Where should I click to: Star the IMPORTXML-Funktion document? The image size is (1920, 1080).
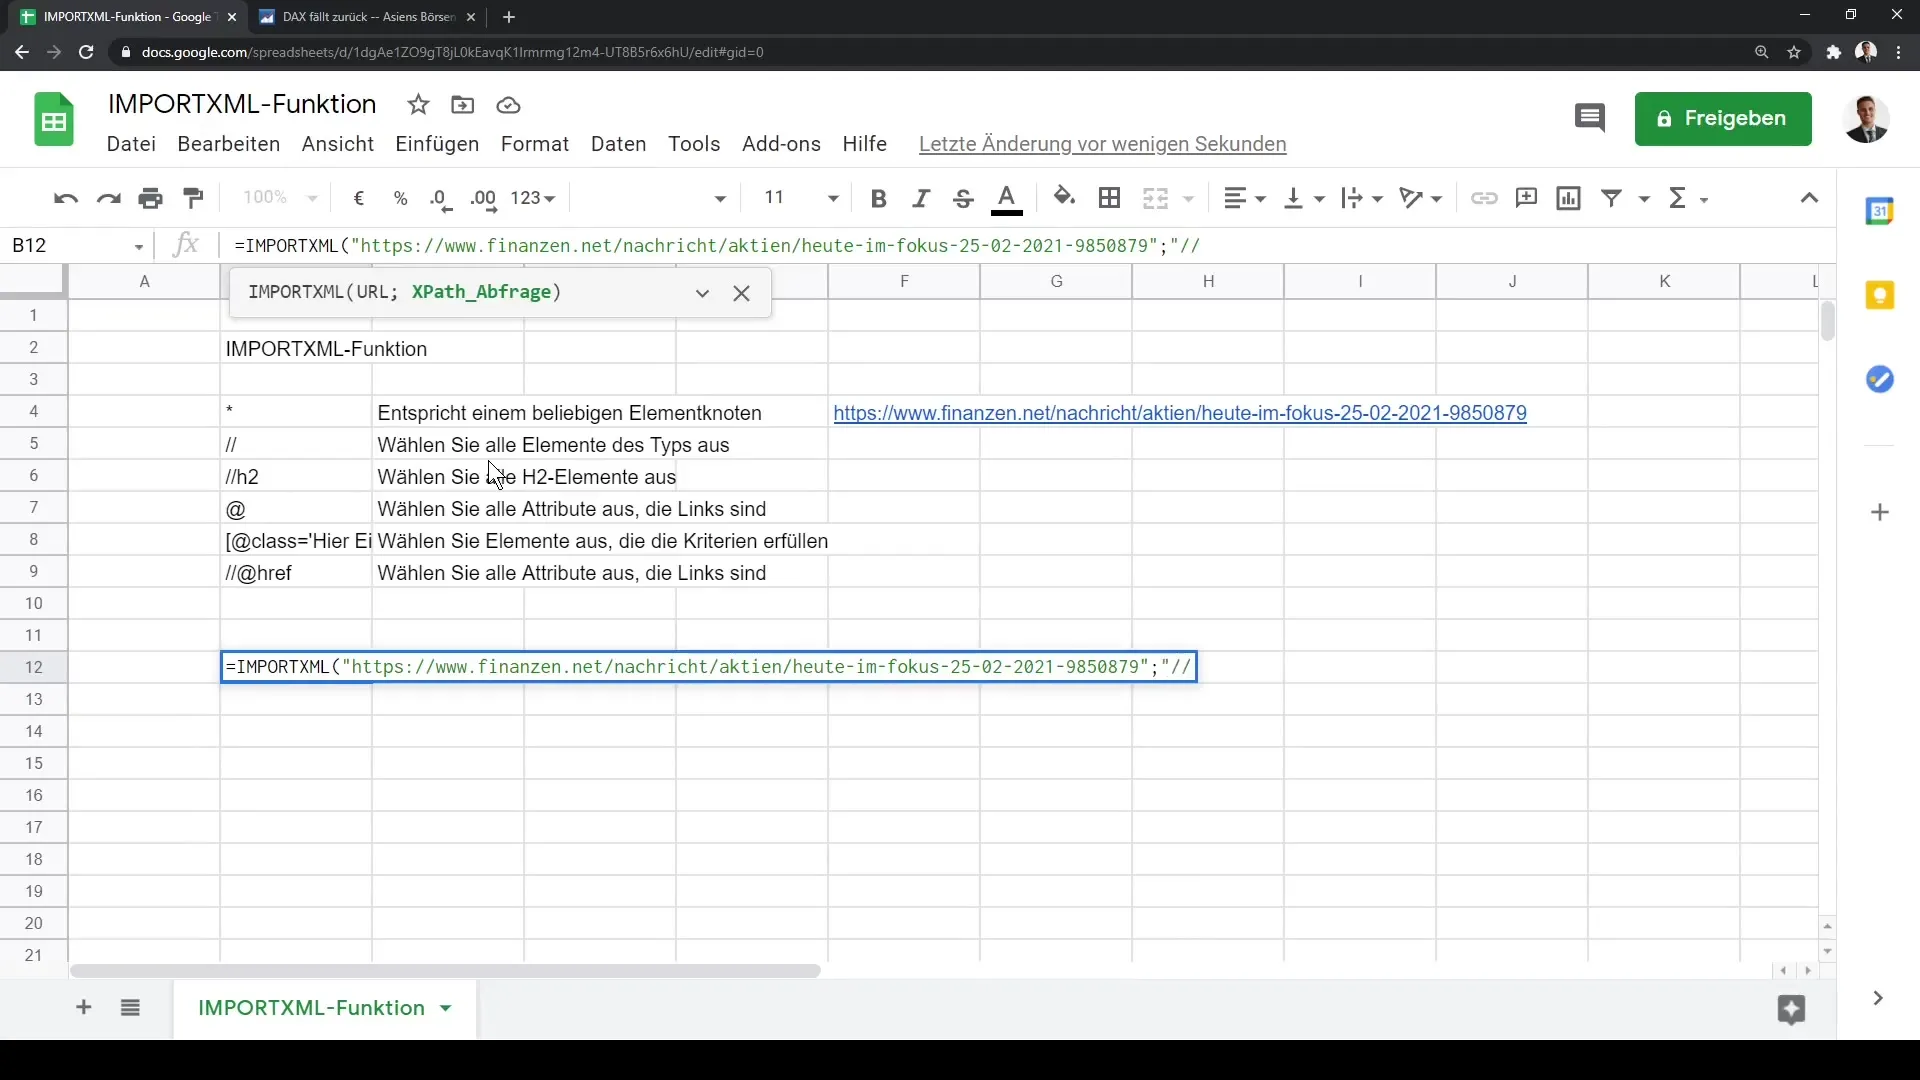click(418, 105)
